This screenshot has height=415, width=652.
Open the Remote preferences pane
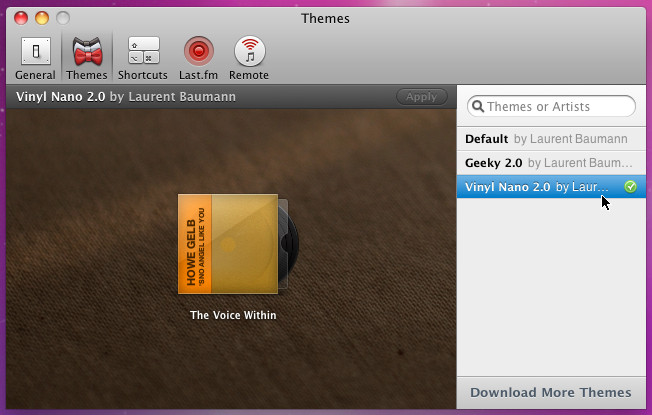pos(249,58)
